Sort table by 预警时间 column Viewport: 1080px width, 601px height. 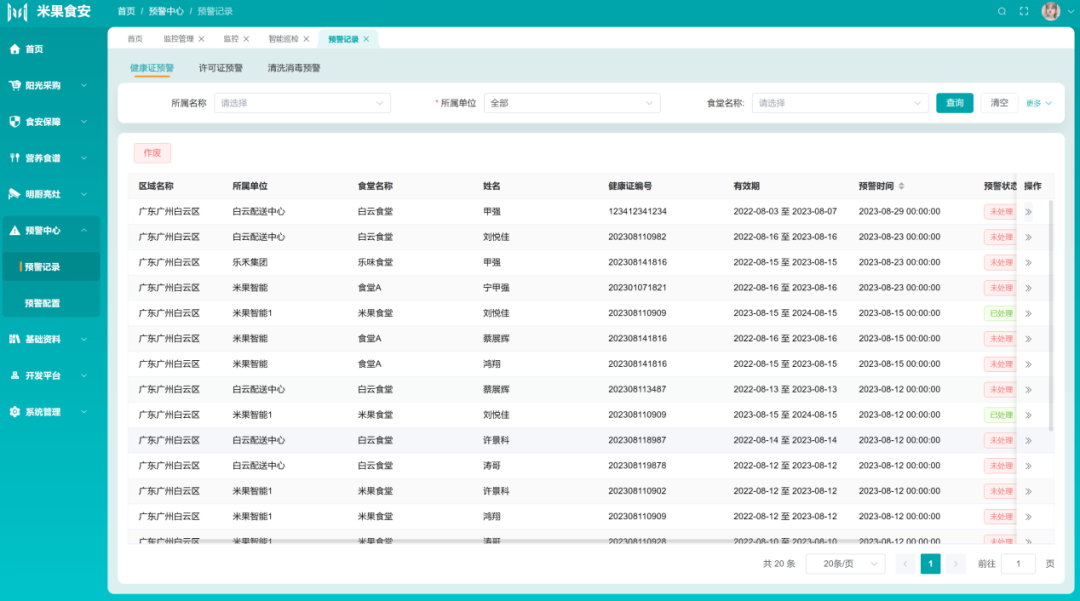pos(902,186)
